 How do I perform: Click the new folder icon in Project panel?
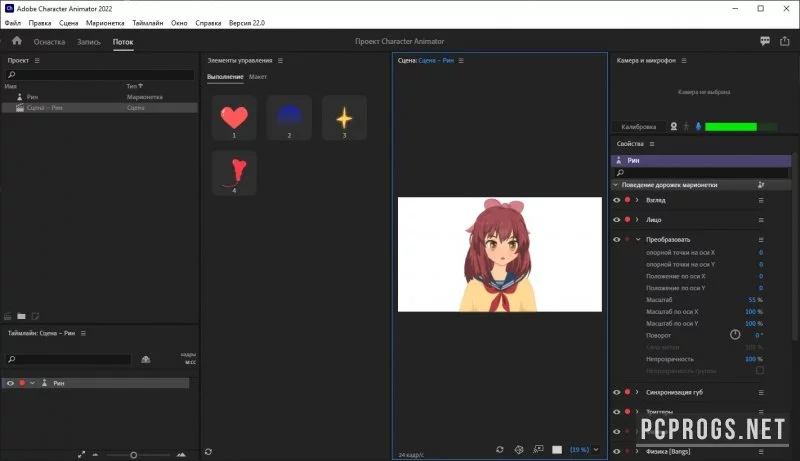[x=21, y=316]
